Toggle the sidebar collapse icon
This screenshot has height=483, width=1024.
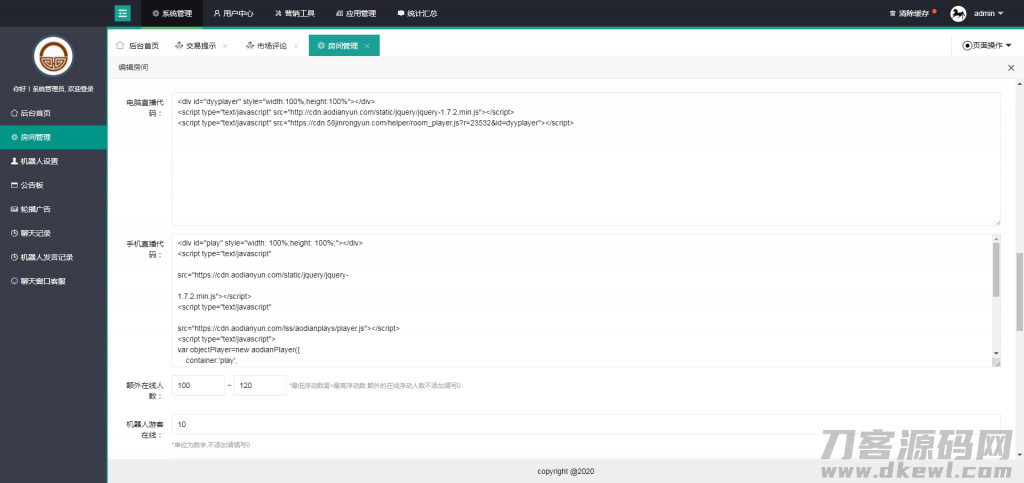(x=123, y=13)
